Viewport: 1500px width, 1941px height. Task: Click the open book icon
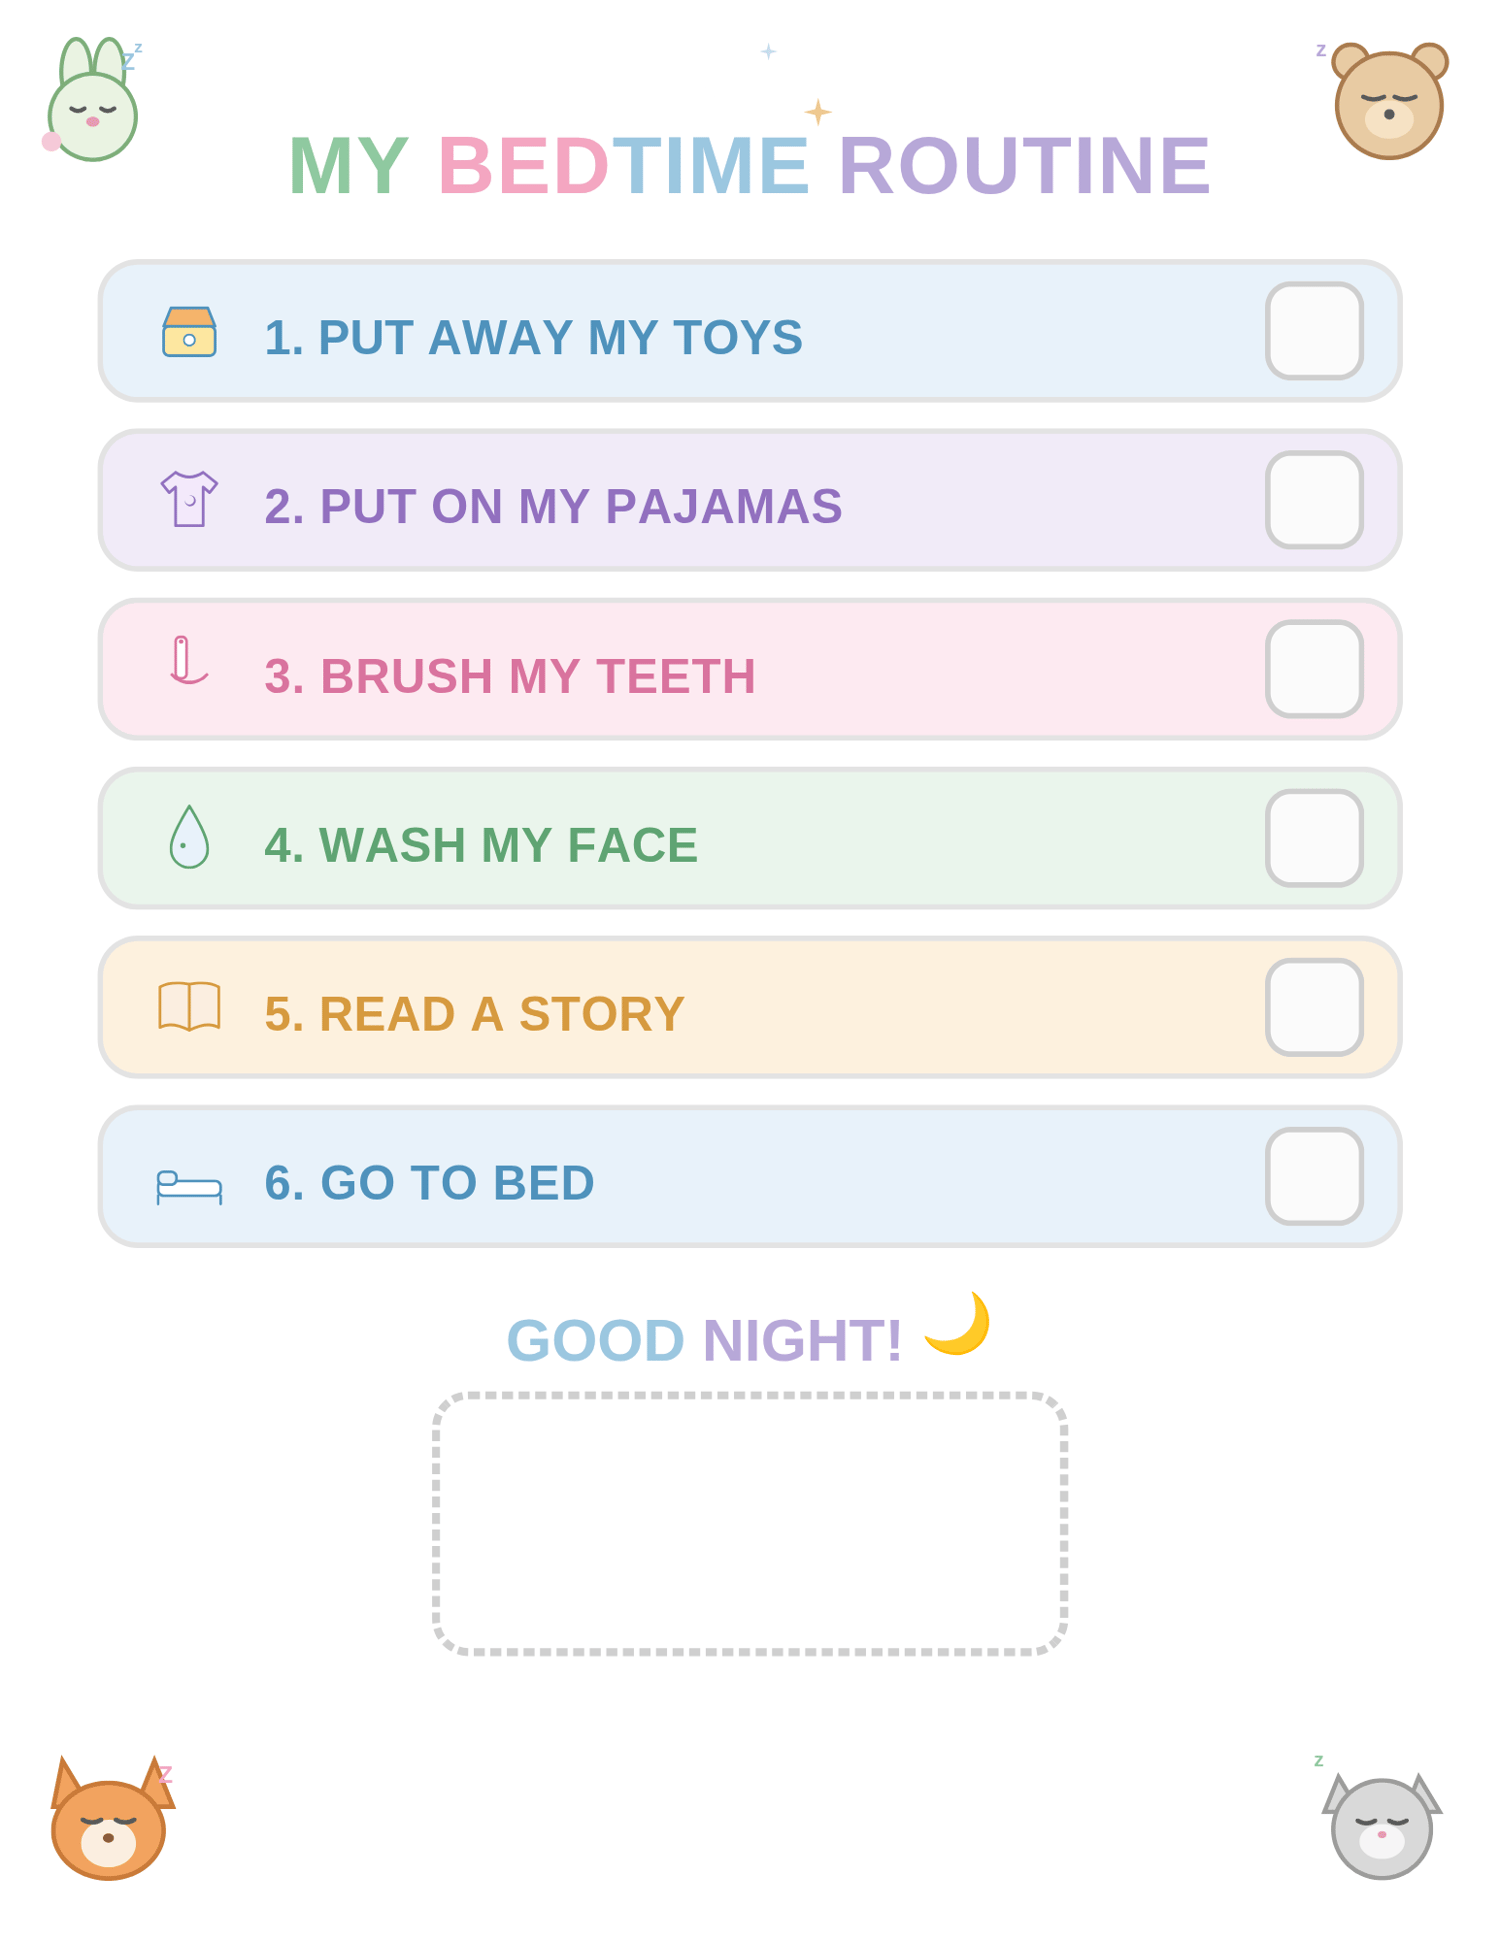[x=189, y=1006]
